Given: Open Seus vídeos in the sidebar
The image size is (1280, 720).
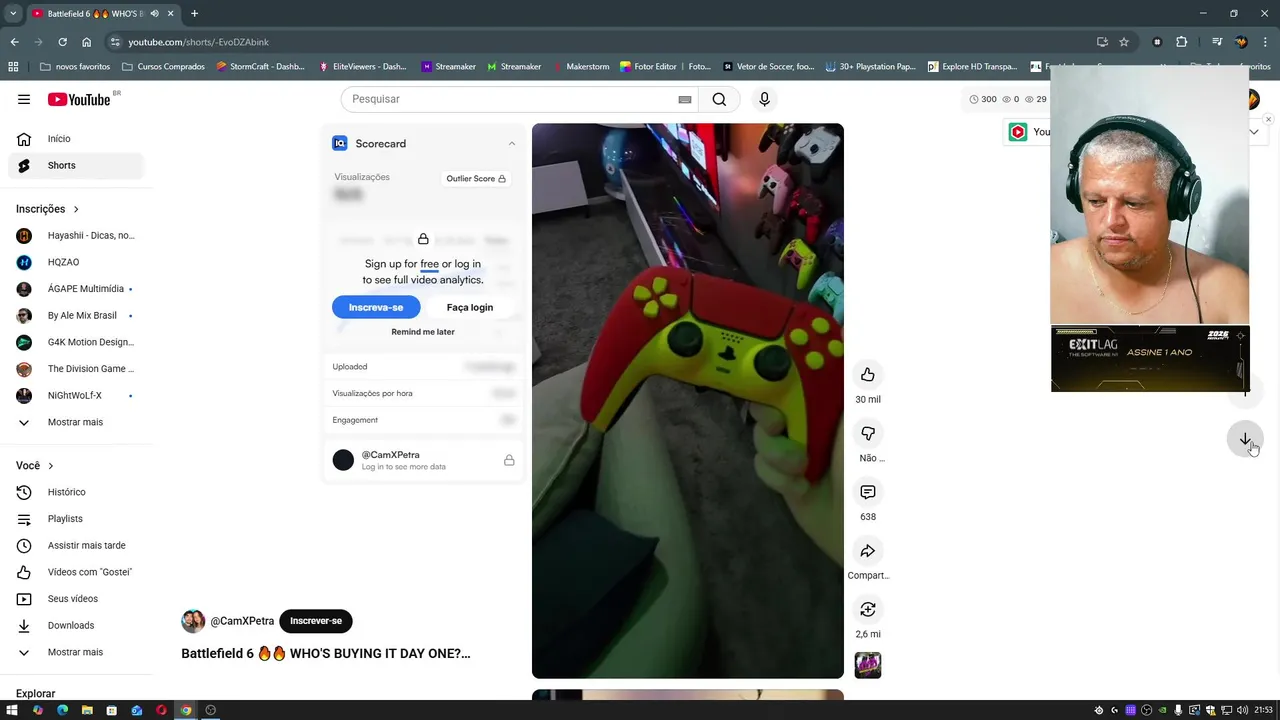Looking at the screenshot, I should point(76,599).
